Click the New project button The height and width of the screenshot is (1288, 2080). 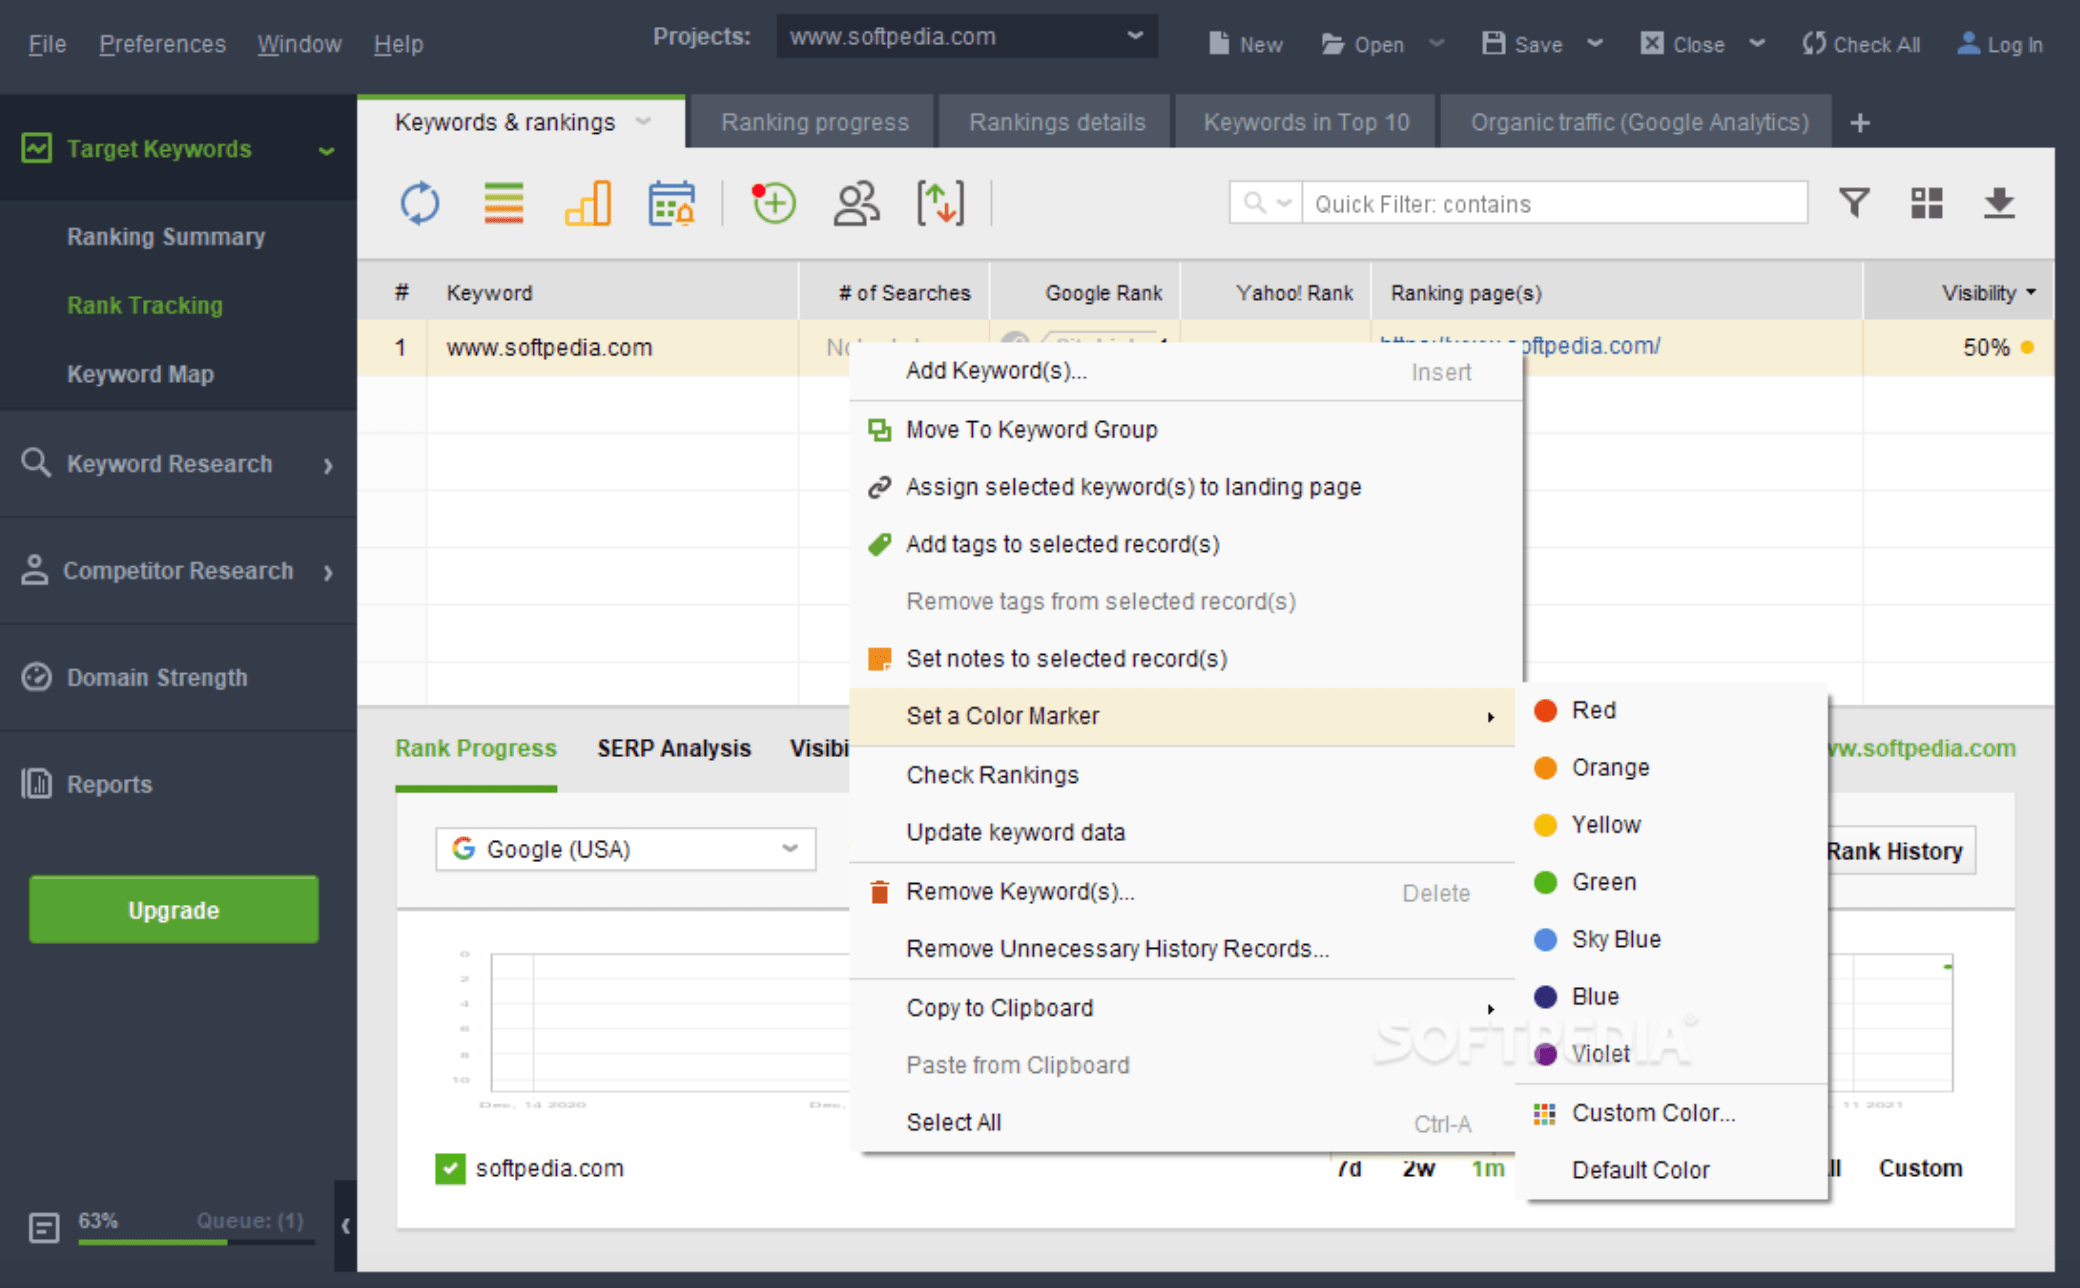1245,44
